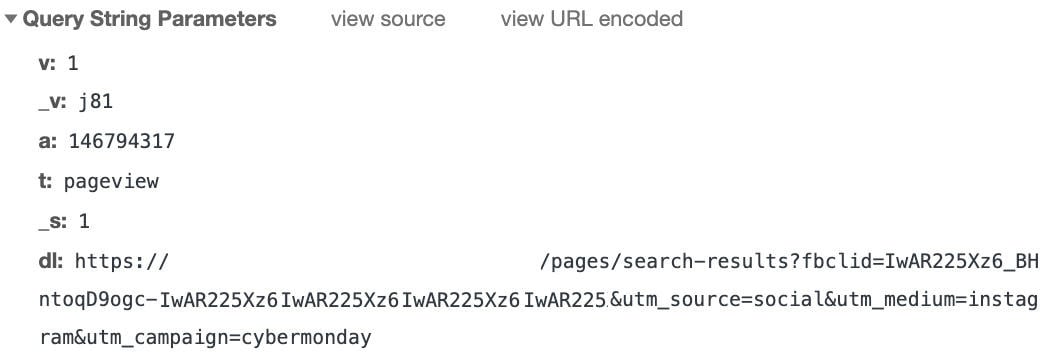The height and width of the screenshot is (362, 1050).
Task: Select the _s parameter name
Action: [x=53, y=221]
